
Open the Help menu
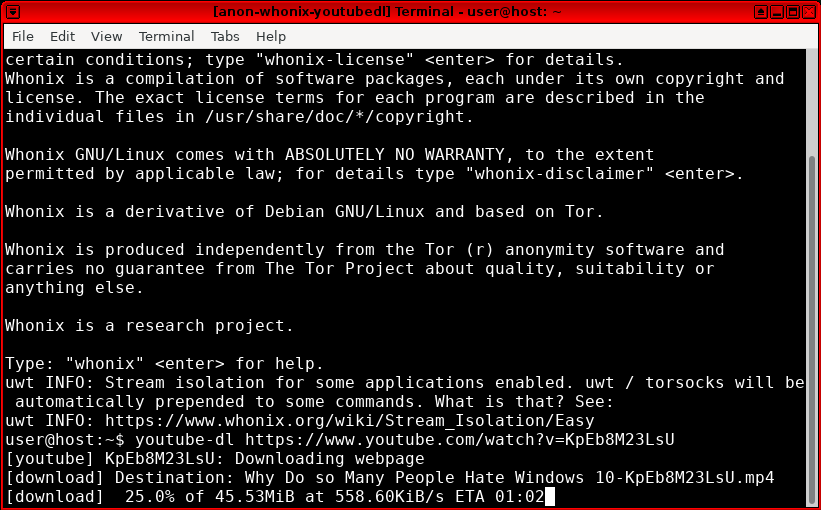tap(271, 36)
